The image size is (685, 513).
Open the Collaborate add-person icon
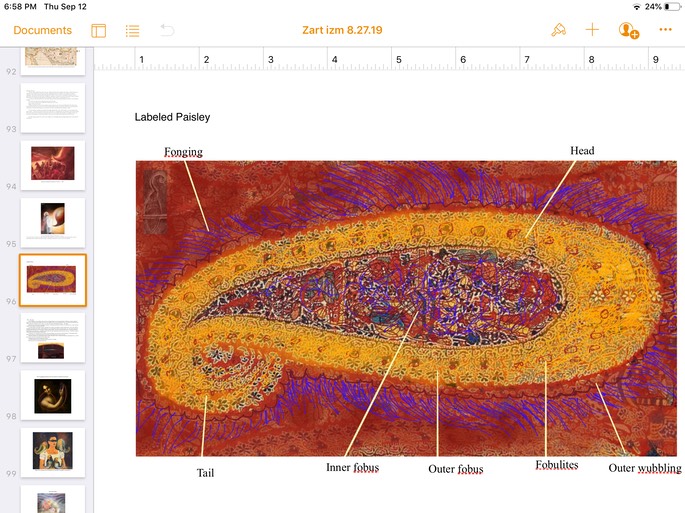coord(628,30)
